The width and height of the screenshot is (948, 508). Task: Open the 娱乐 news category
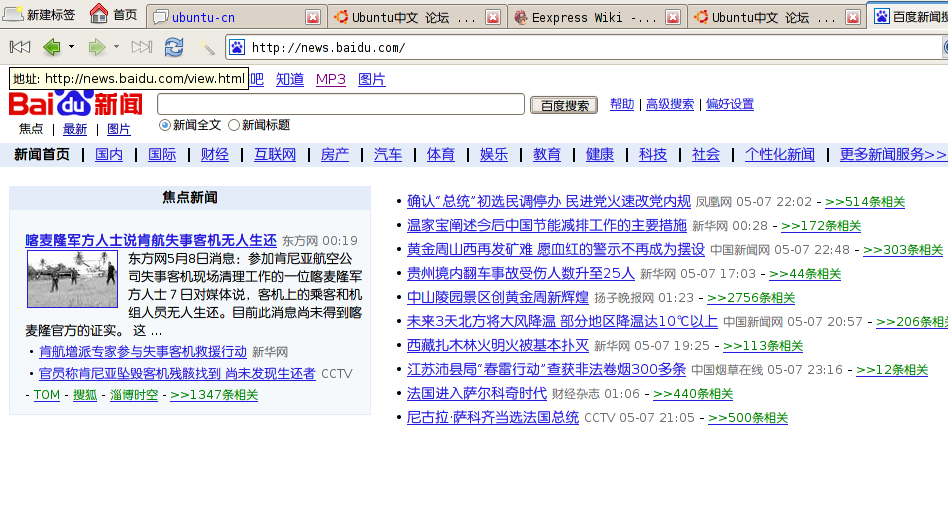(494, 155)
